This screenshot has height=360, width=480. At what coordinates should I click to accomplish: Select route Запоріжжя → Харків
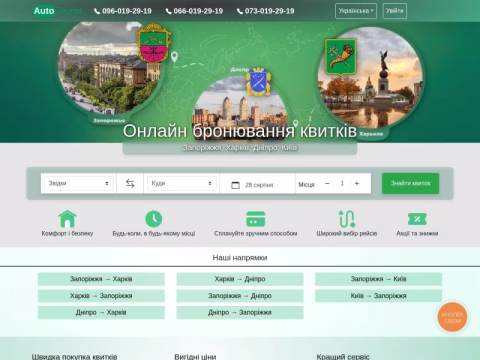pos(101,279)
